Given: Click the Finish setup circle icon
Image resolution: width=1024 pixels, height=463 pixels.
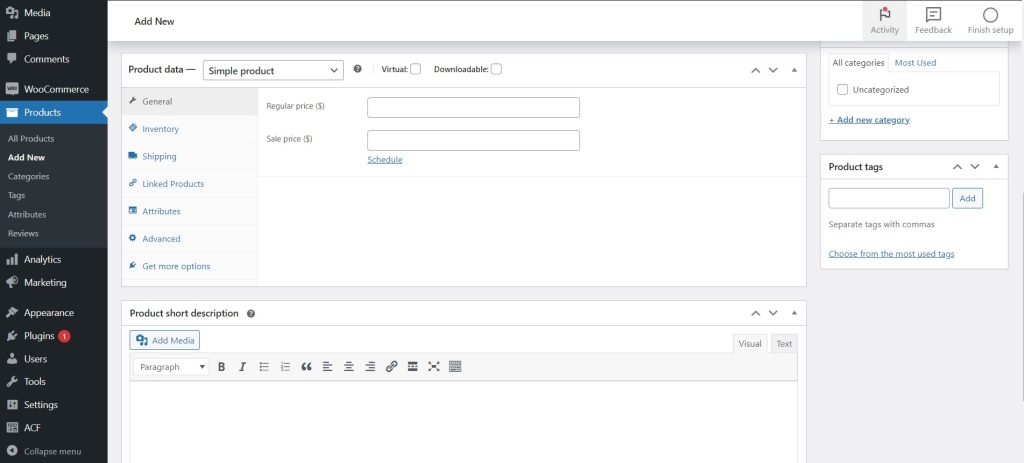Looking at the screenshot, I should point(990,14).
